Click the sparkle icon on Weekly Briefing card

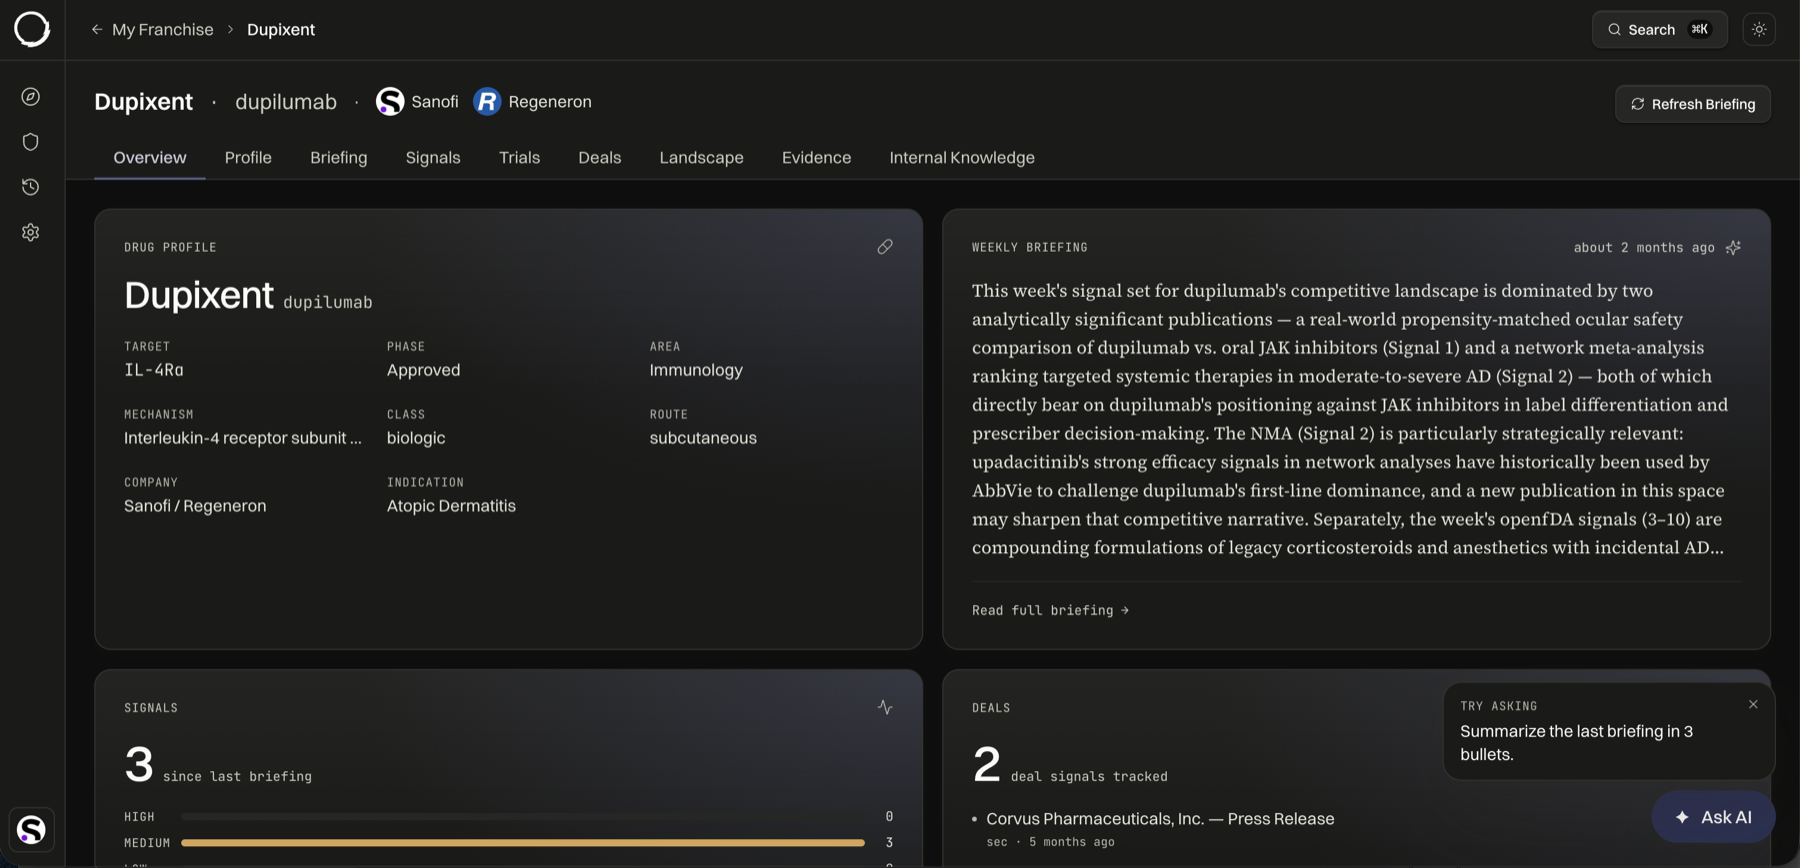(1733, 248)
